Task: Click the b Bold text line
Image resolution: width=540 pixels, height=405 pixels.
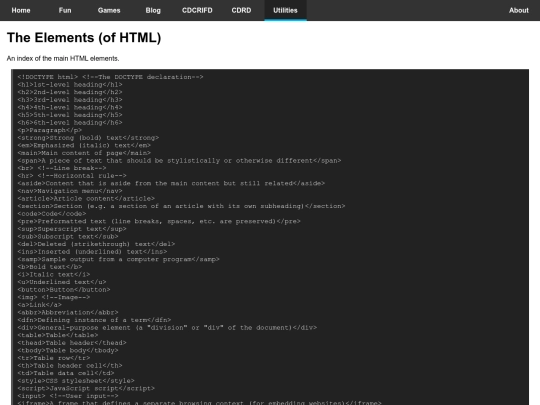Action: [x=50, y=267]
